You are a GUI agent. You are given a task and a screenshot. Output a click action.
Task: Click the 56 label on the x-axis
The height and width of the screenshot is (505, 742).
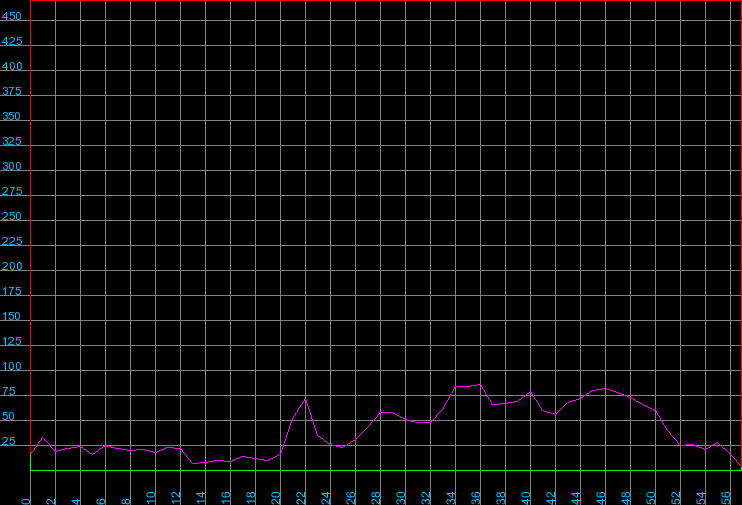[x=727, y=497]
